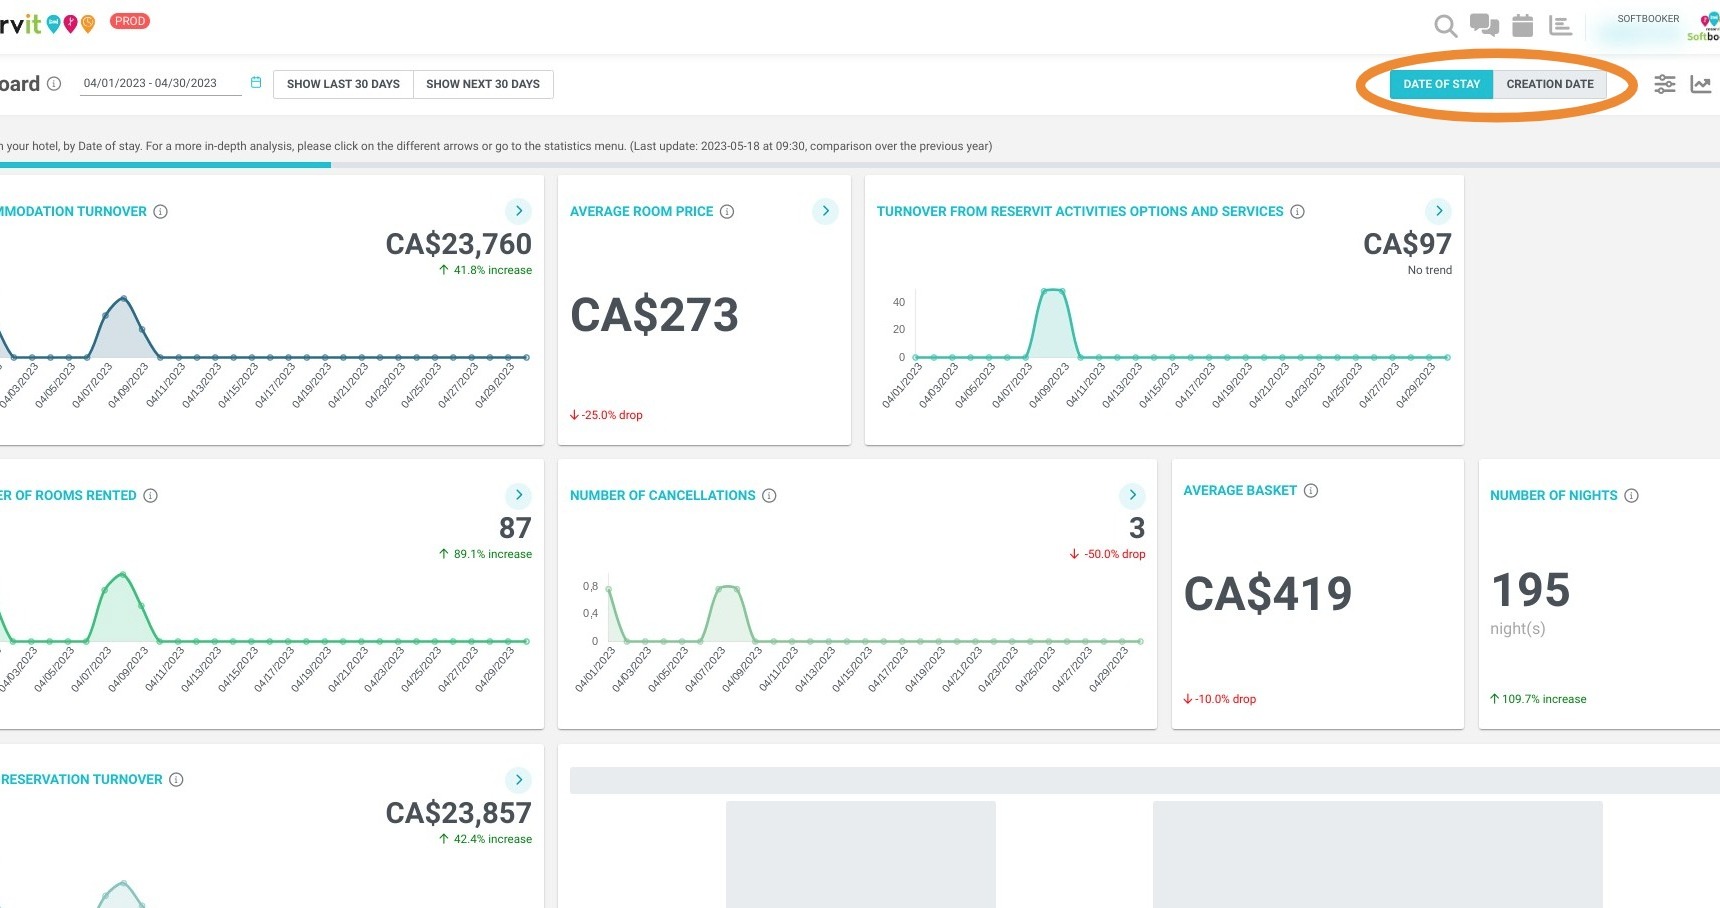Screen dimensions: 1720x908
Task: Click Show Next 30 Days button
Action: tap(483, 84)
